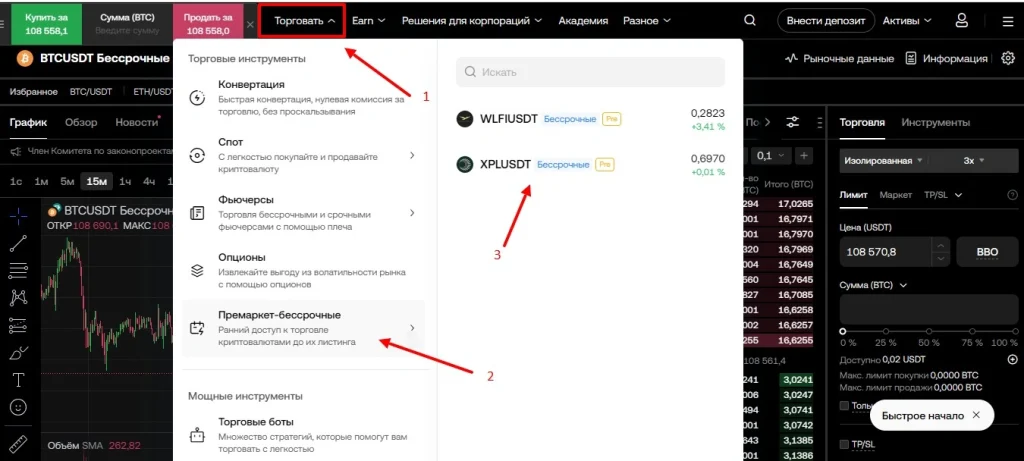Click Торговые боты robot icon
Screen dimensions: 1024x461
[197, 435]
